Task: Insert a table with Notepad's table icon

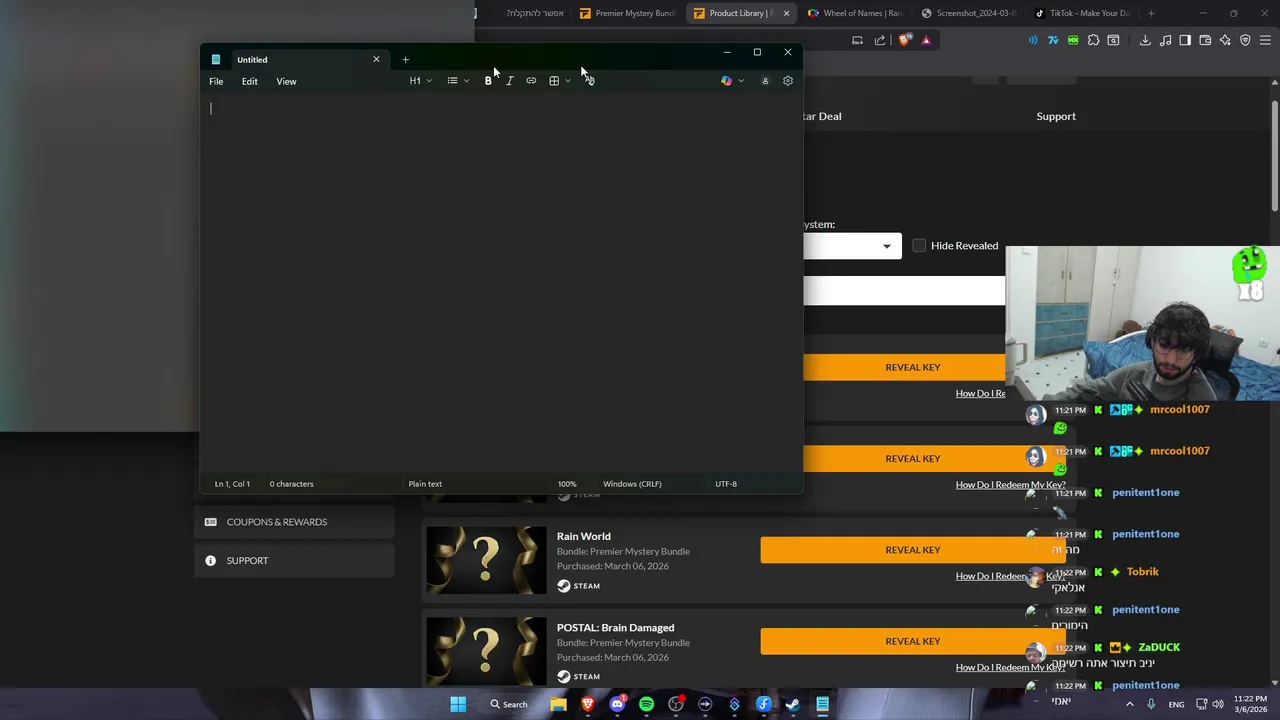Action: [554, 81]
